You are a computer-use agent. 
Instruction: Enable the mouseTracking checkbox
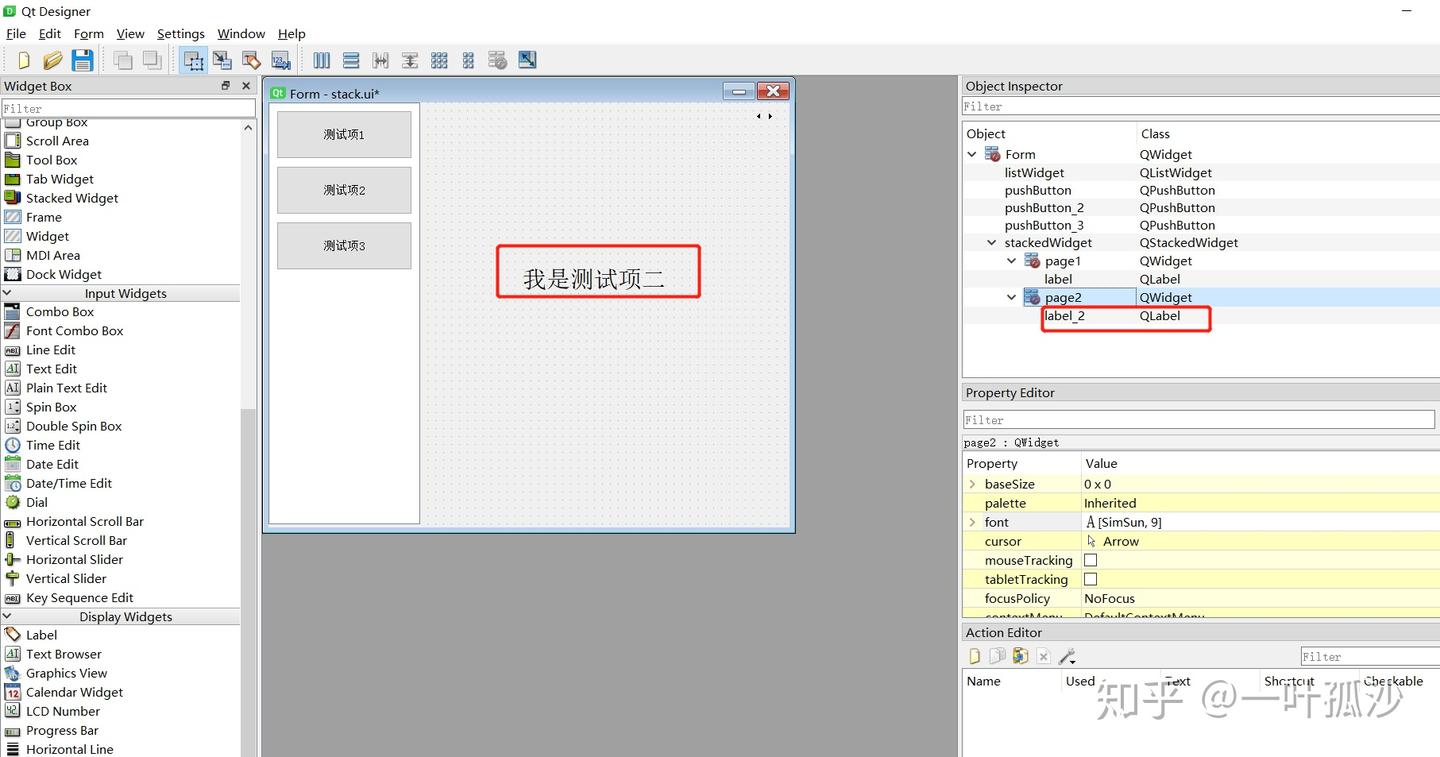point(1090,560)
